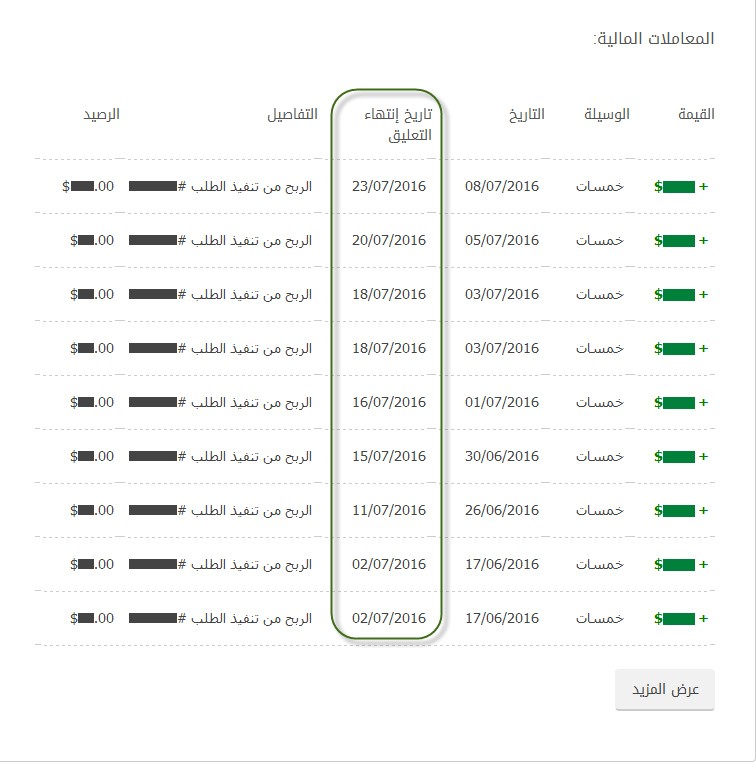Click the "المعاملات المالية" section heading
This screenshot has width=756, height=779.
(x=654, y=39)
